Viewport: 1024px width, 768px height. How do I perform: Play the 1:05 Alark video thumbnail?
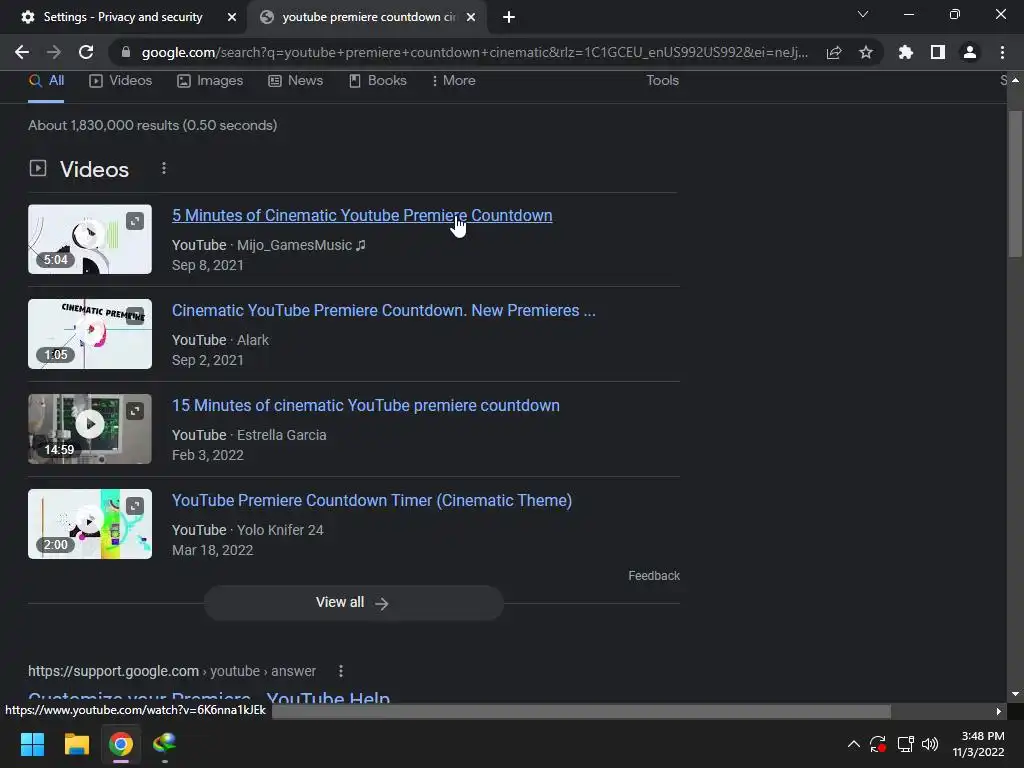(x=90, y=334)
